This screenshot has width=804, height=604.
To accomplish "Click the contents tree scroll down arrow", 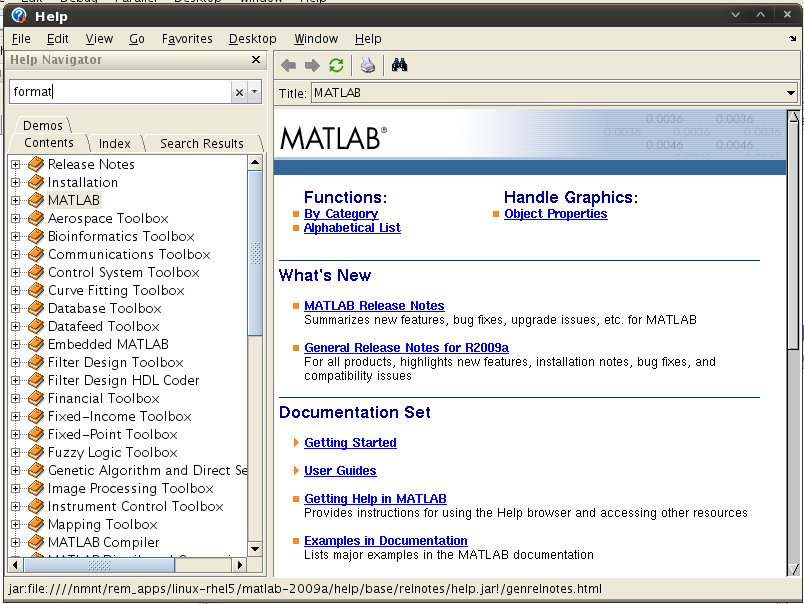I will [255, 549].
